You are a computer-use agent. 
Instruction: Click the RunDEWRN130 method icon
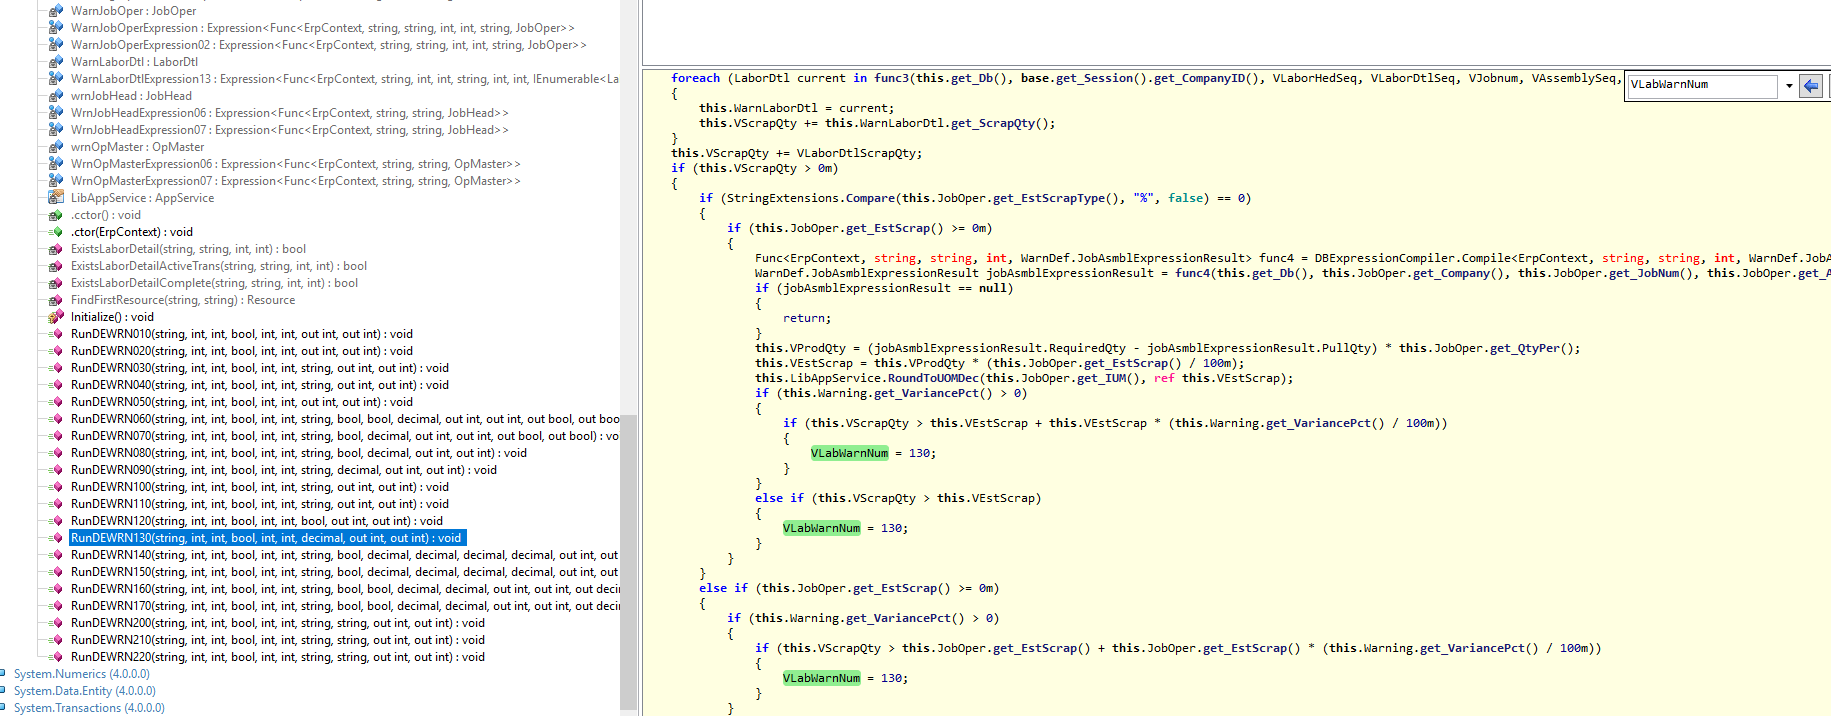click(x=56, y=538)
